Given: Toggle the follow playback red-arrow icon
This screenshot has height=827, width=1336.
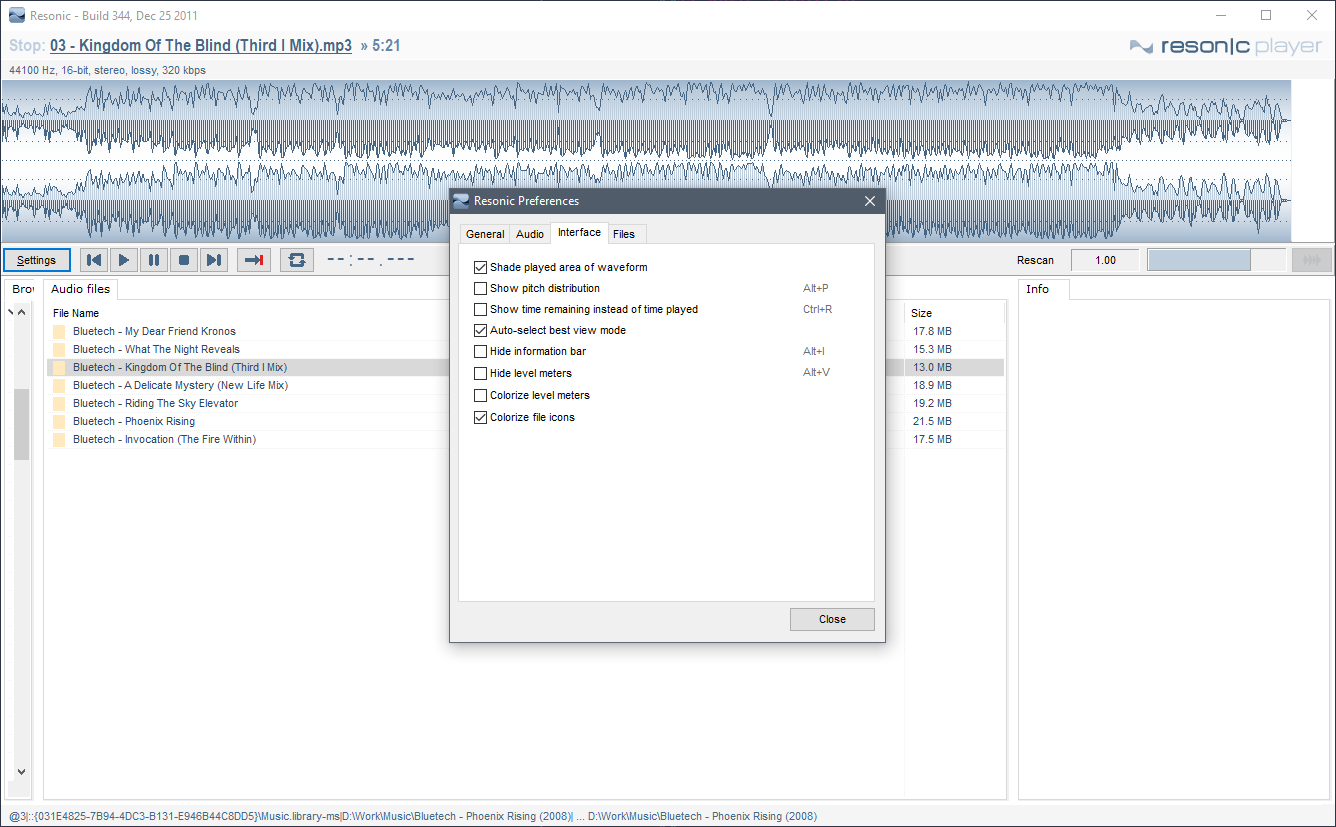Looking at the screenshot, I should pyautogui.click(x=254, y=260).
